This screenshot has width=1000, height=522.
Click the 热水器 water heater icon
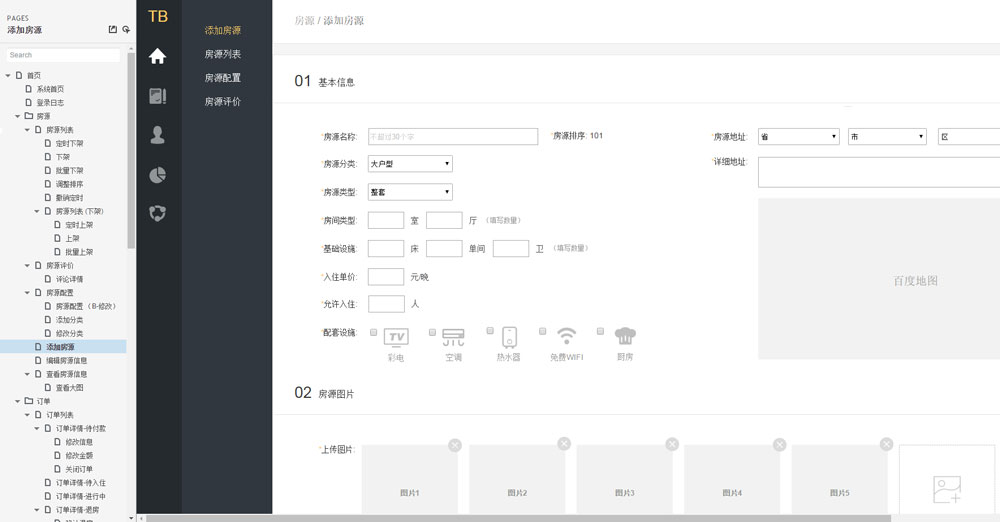[509, 337]
